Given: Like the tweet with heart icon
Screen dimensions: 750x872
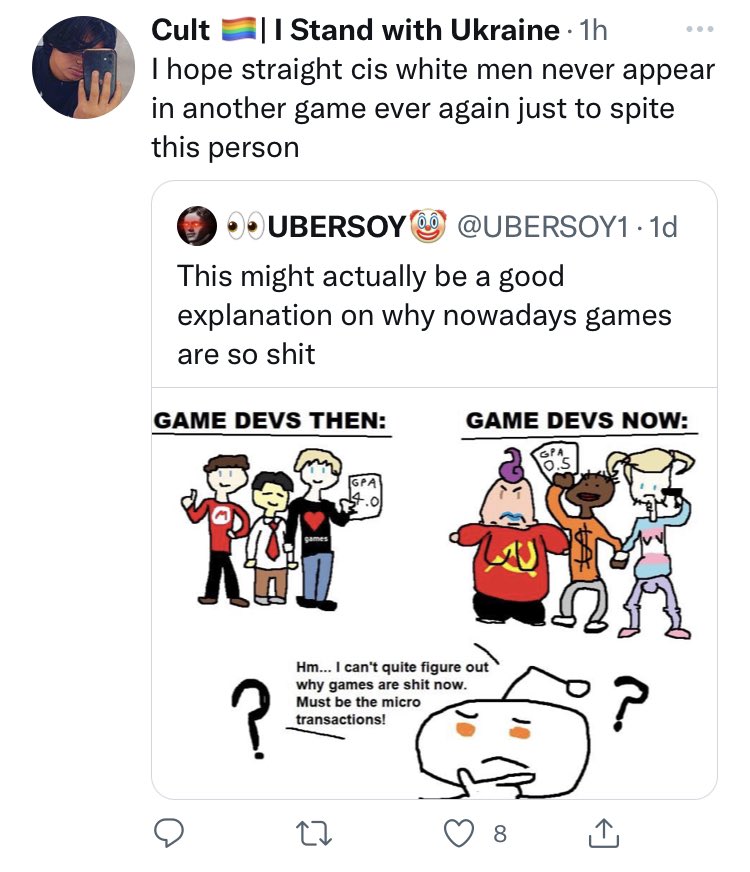Looking at the screenshot, I should [x=459, y=833].
